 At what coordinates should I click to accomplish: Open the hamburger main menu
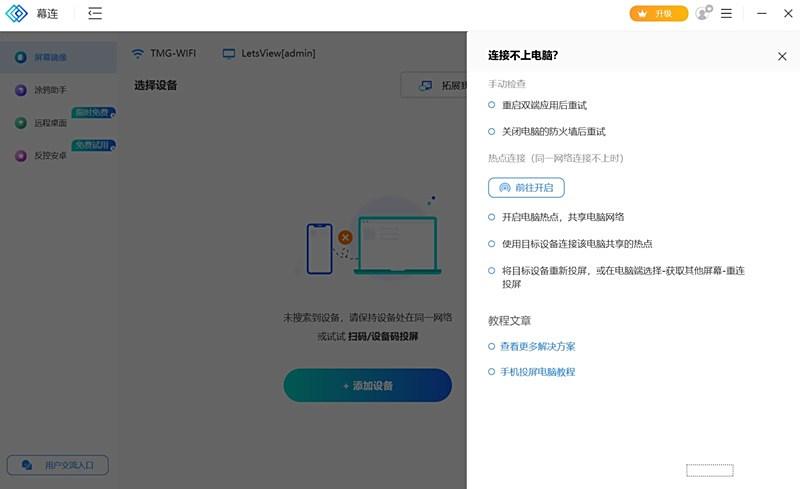(x=727, y=14)
